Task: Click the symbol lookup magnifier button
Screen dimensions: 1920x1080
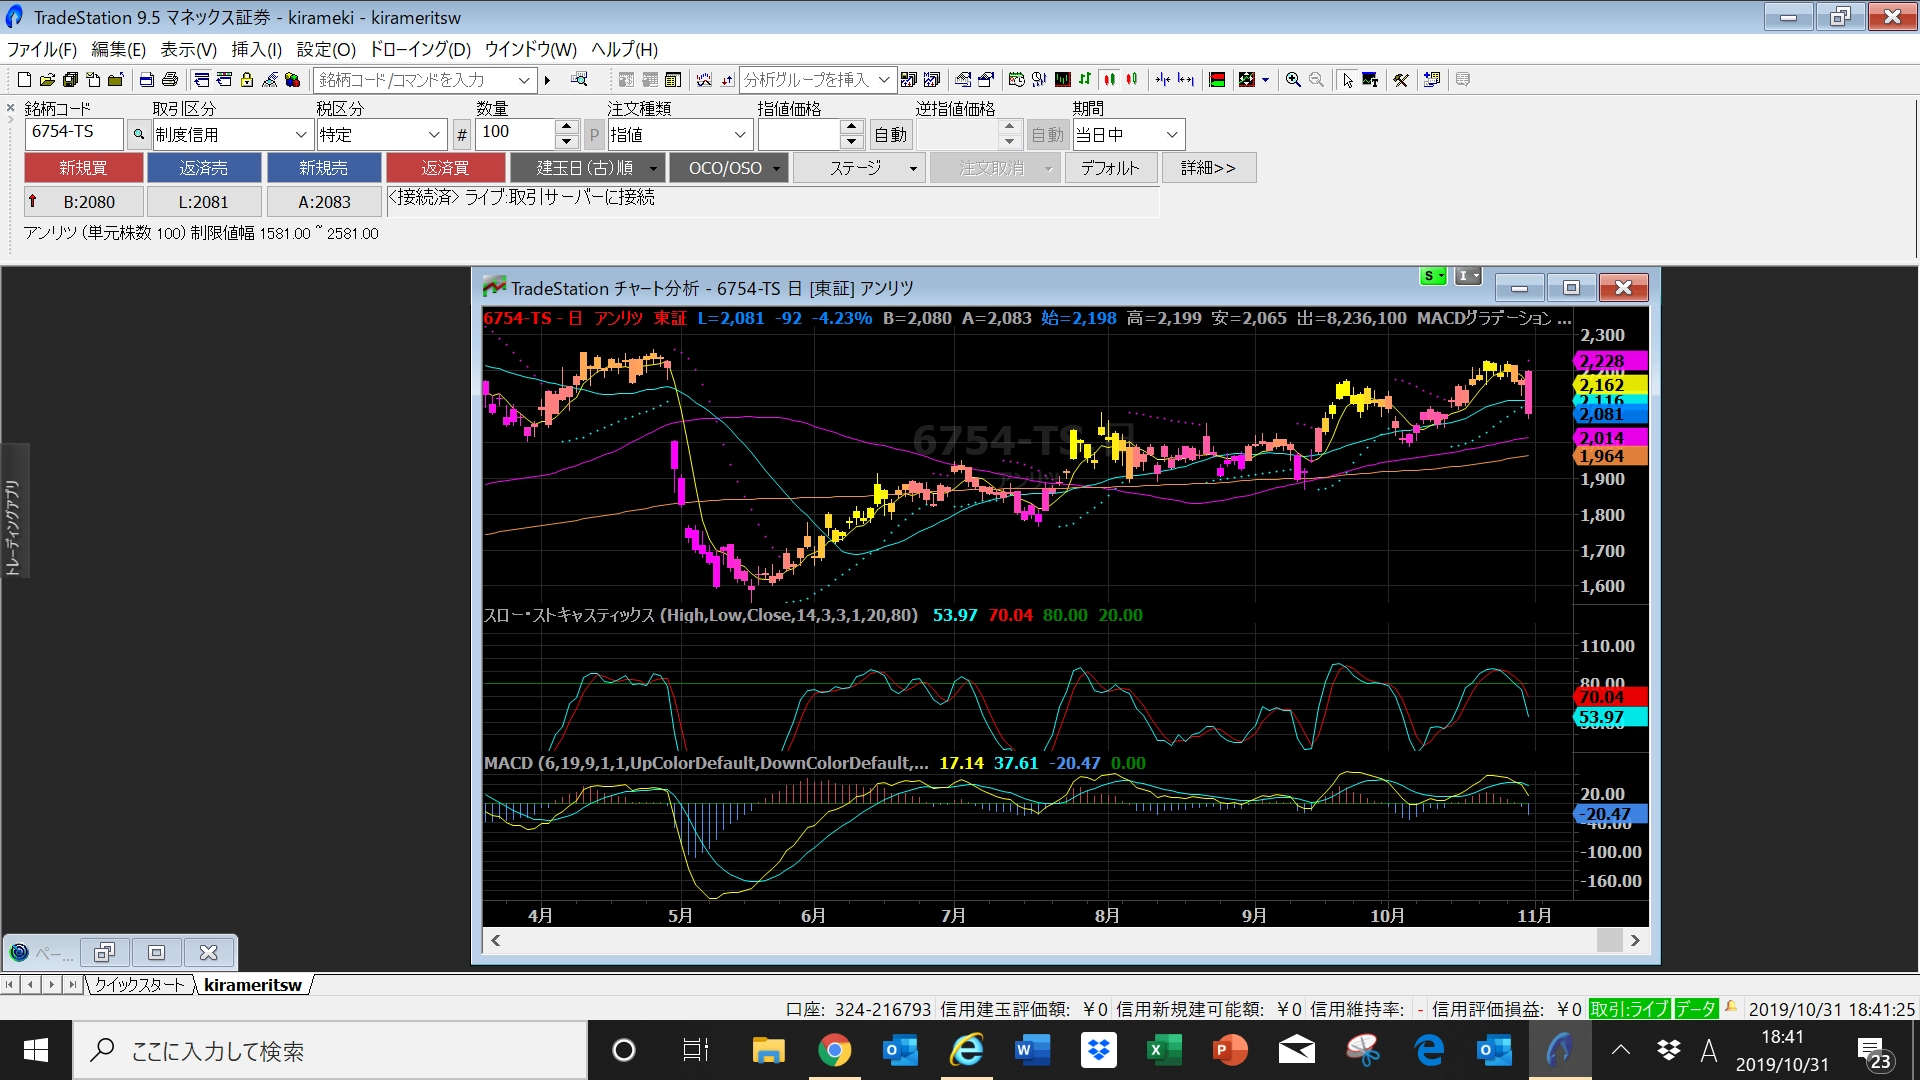Action: pos(139,134)
